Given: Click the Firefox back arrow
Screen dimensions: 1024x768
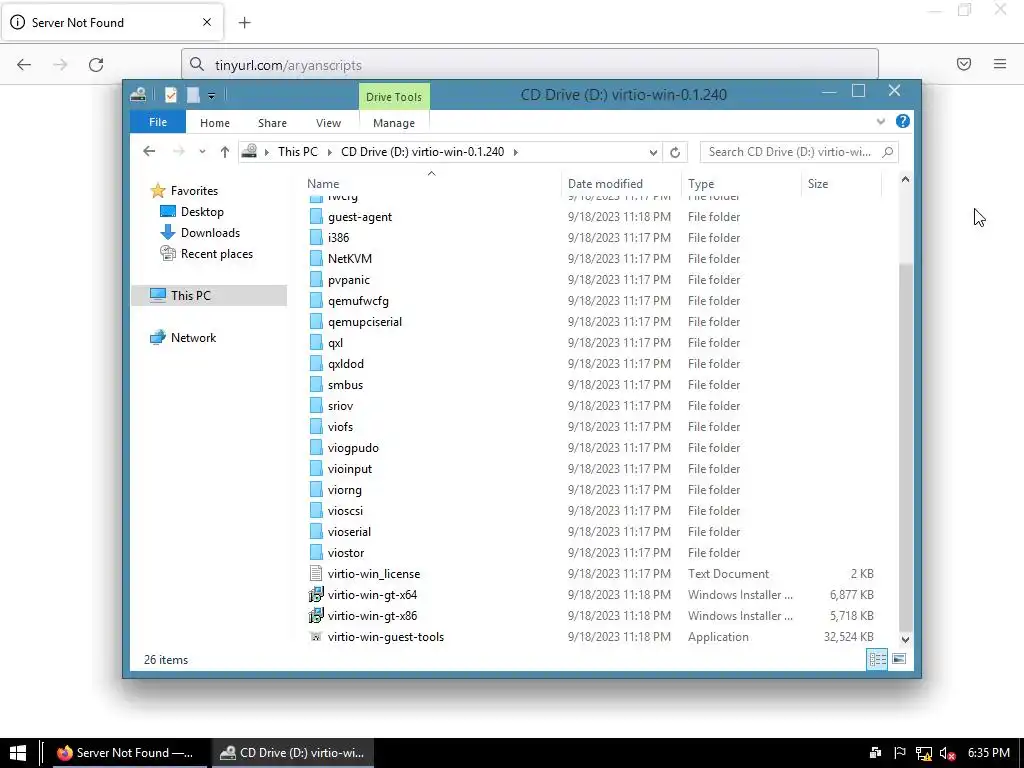Looking at the screenshot, I should click(24, 65).
